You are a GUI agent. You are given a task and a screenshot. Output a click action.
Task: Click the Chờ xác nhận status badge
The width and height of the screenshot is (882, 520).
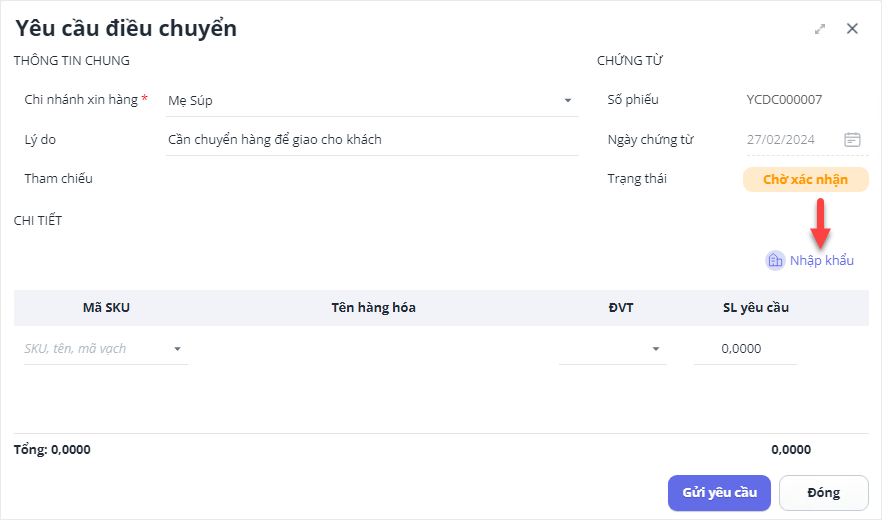[x=805, y=180]
